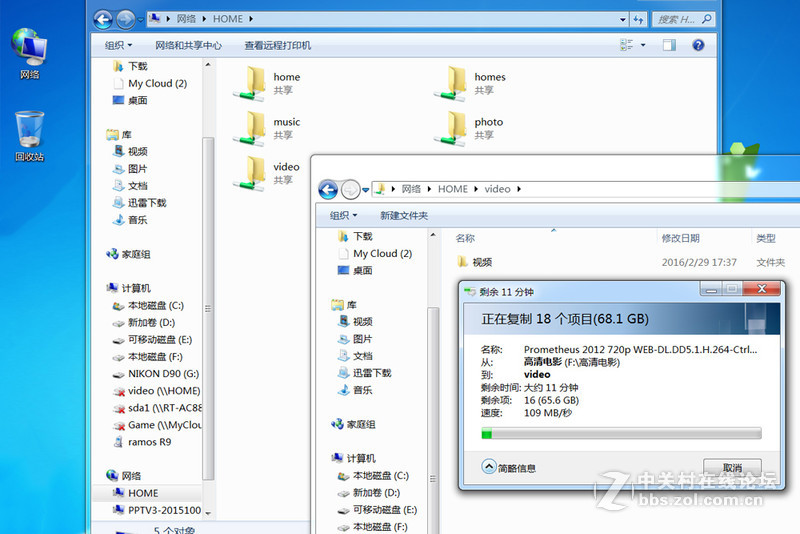
Task: Select 家庭组 in HOME window sidebar
Action: (128, 254)
